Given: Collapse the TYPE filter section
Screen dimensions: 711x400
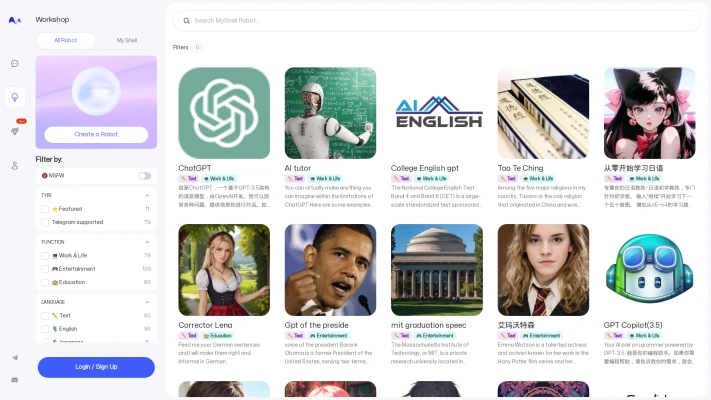Looking at the screenshot, I should [147, 195].
